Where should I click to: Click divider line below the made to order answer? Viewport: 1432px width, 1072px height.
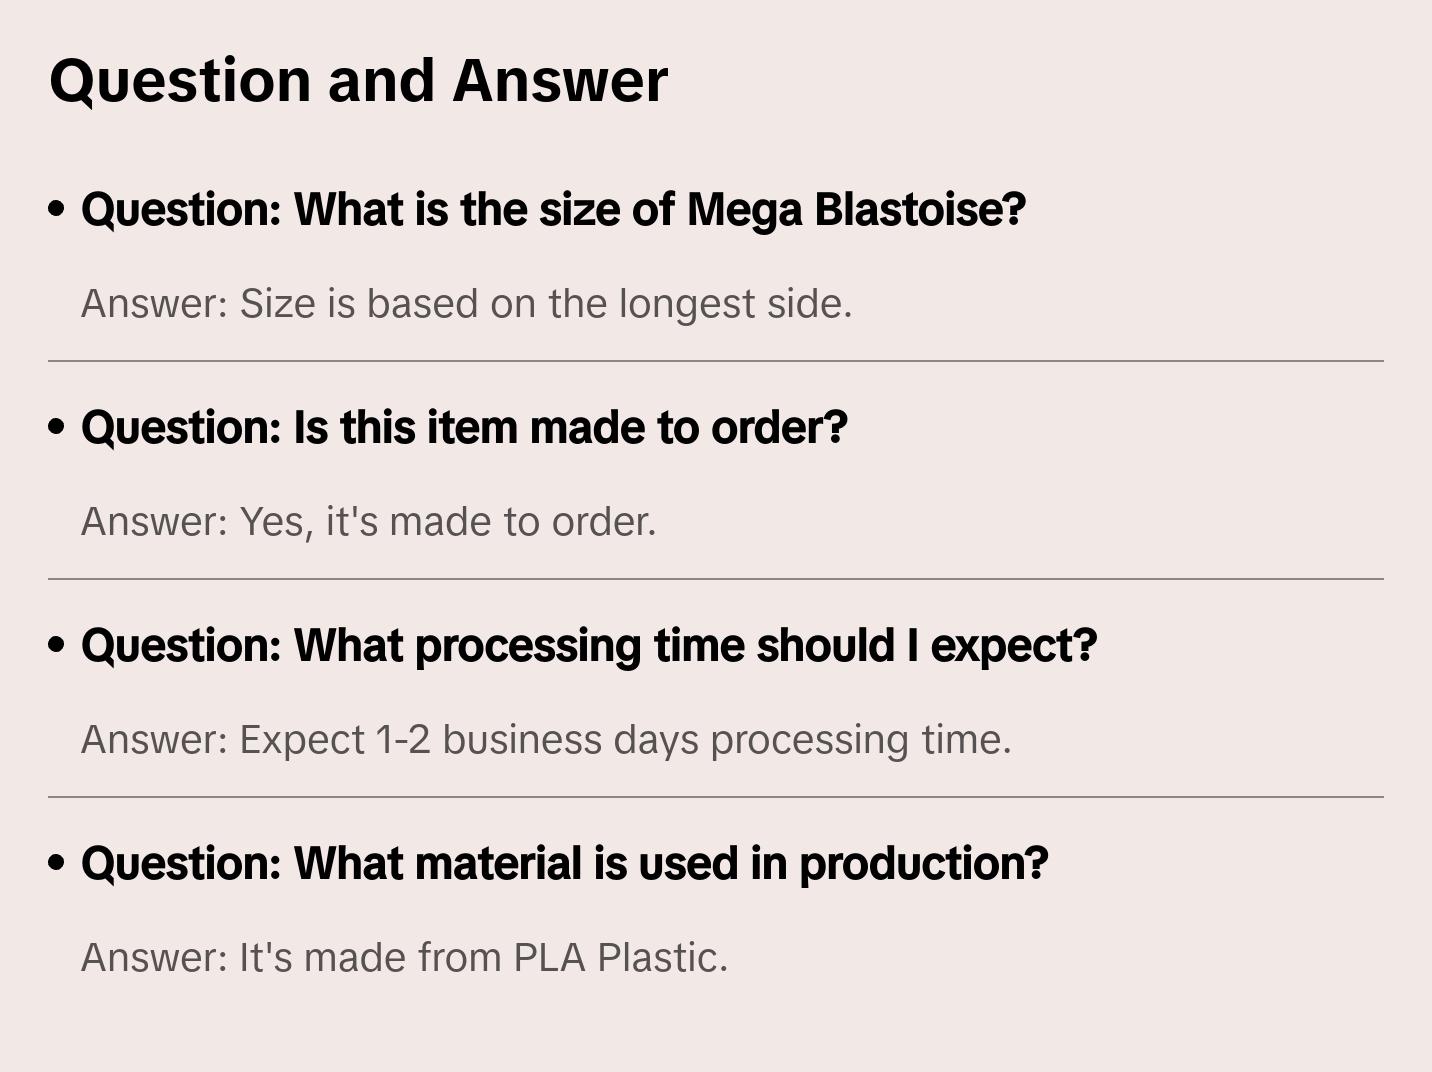(716, 579)
